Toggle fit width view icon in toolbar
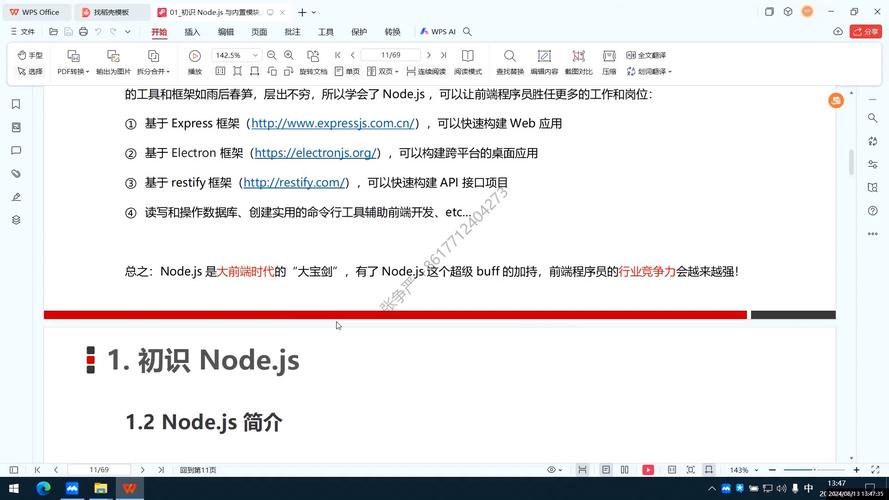Image resolution: width=889 pixels, height=500 pixels. point(255,71)
